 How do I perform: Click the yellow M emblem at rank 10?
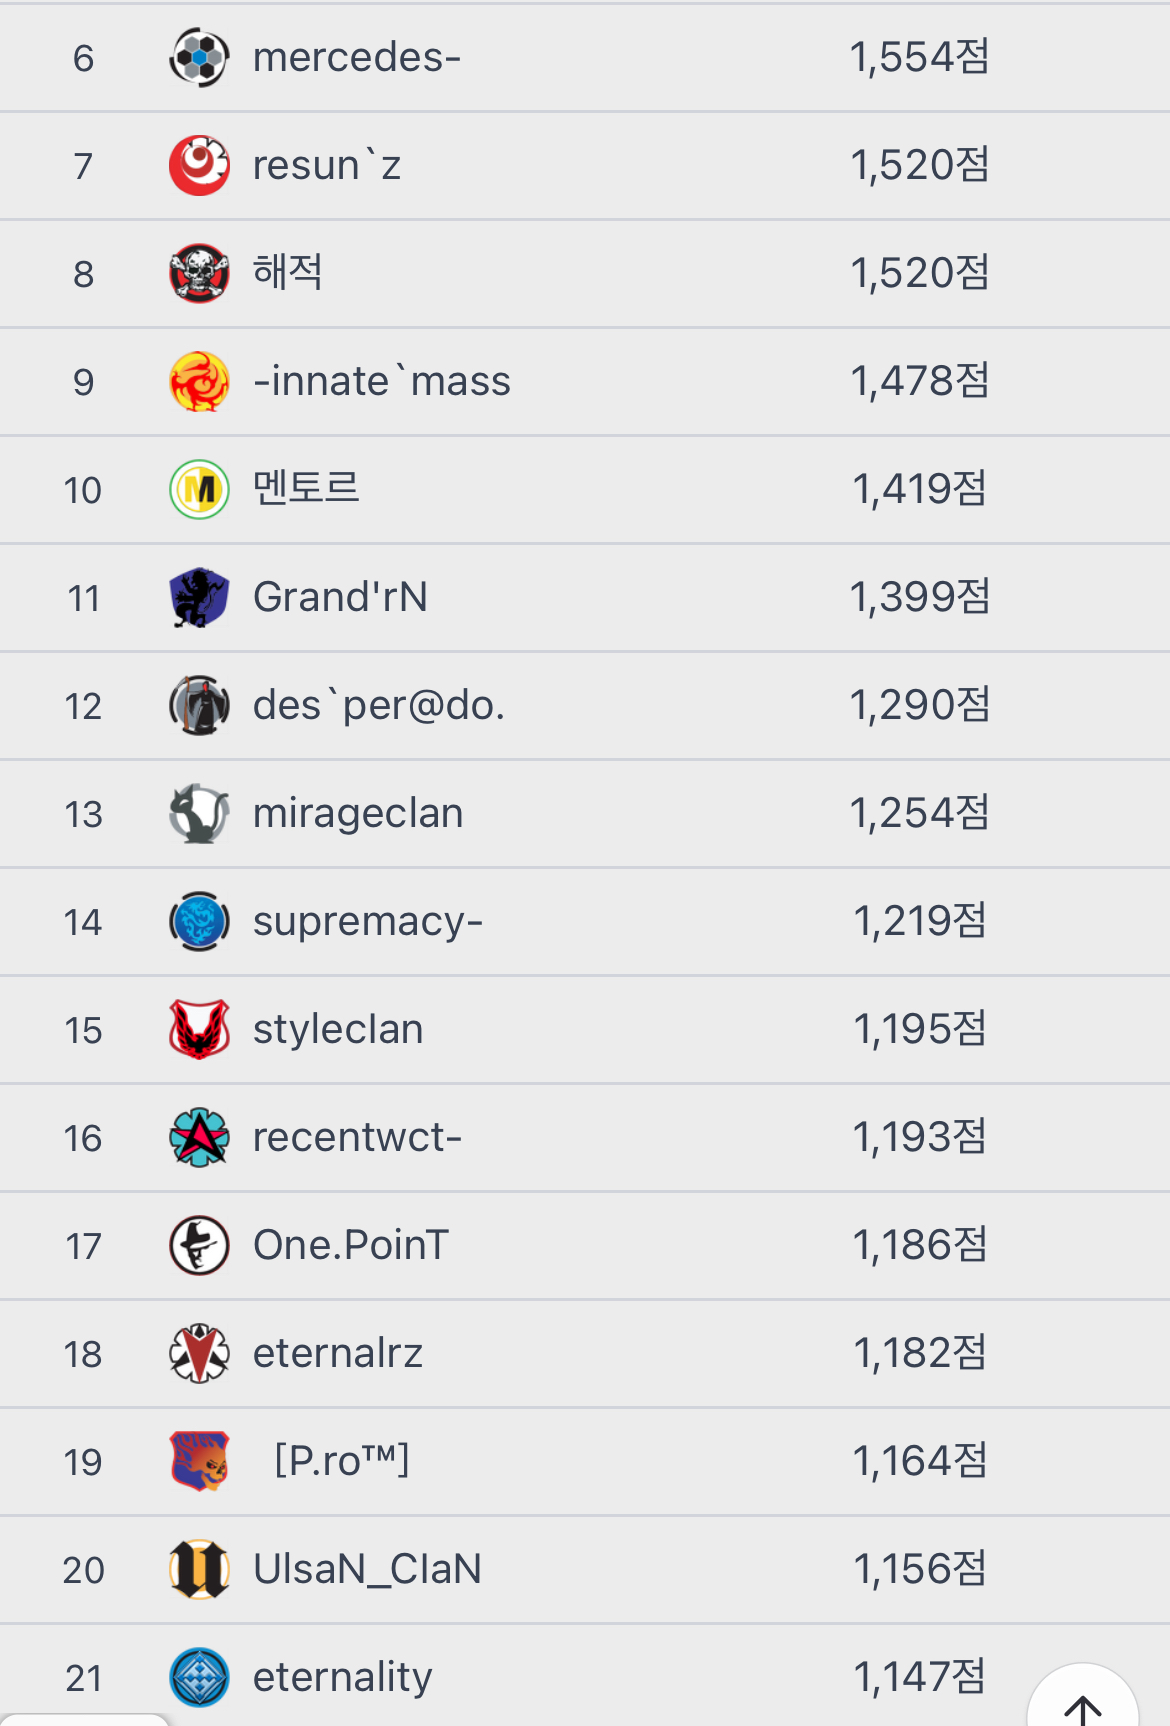tap(199, 489)
